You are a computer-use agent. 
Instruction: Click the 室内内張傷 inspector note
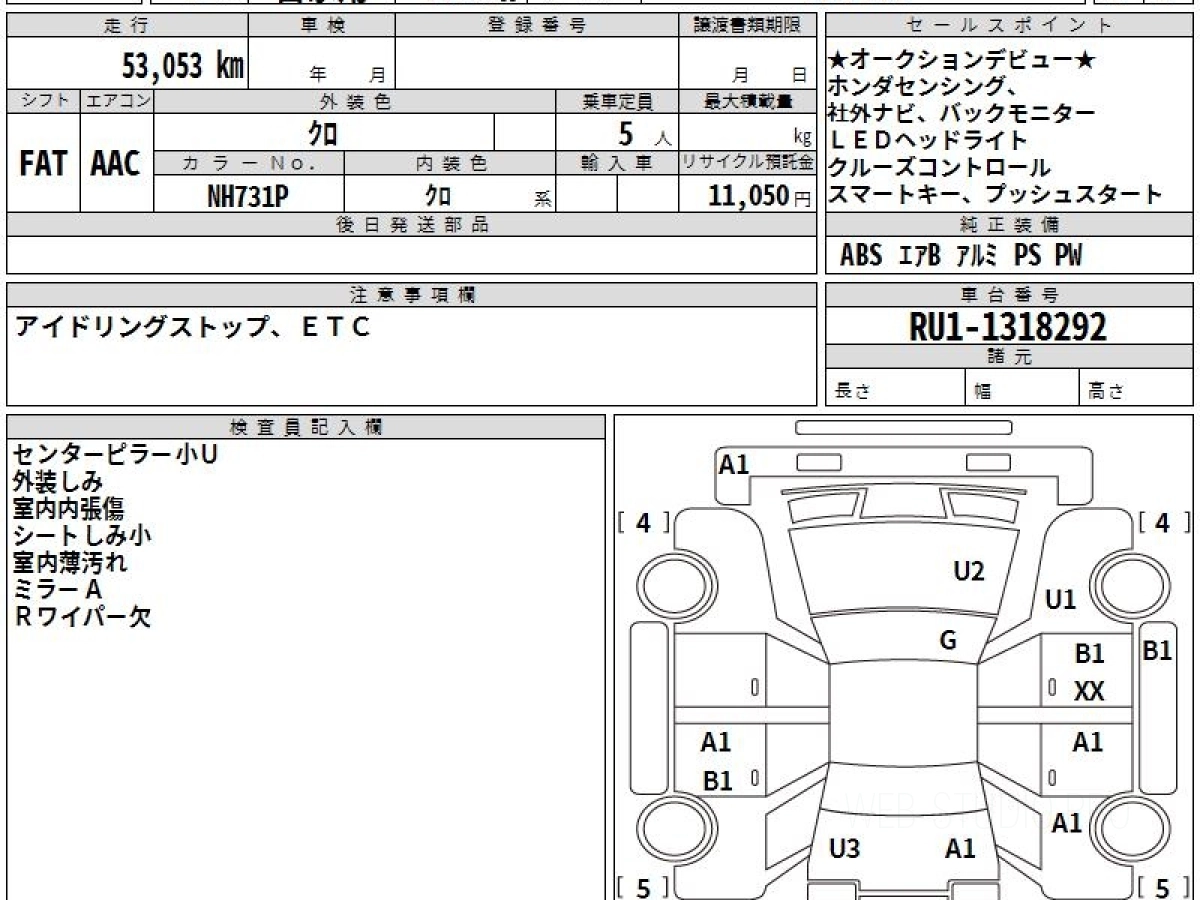[x=69, y=509]
